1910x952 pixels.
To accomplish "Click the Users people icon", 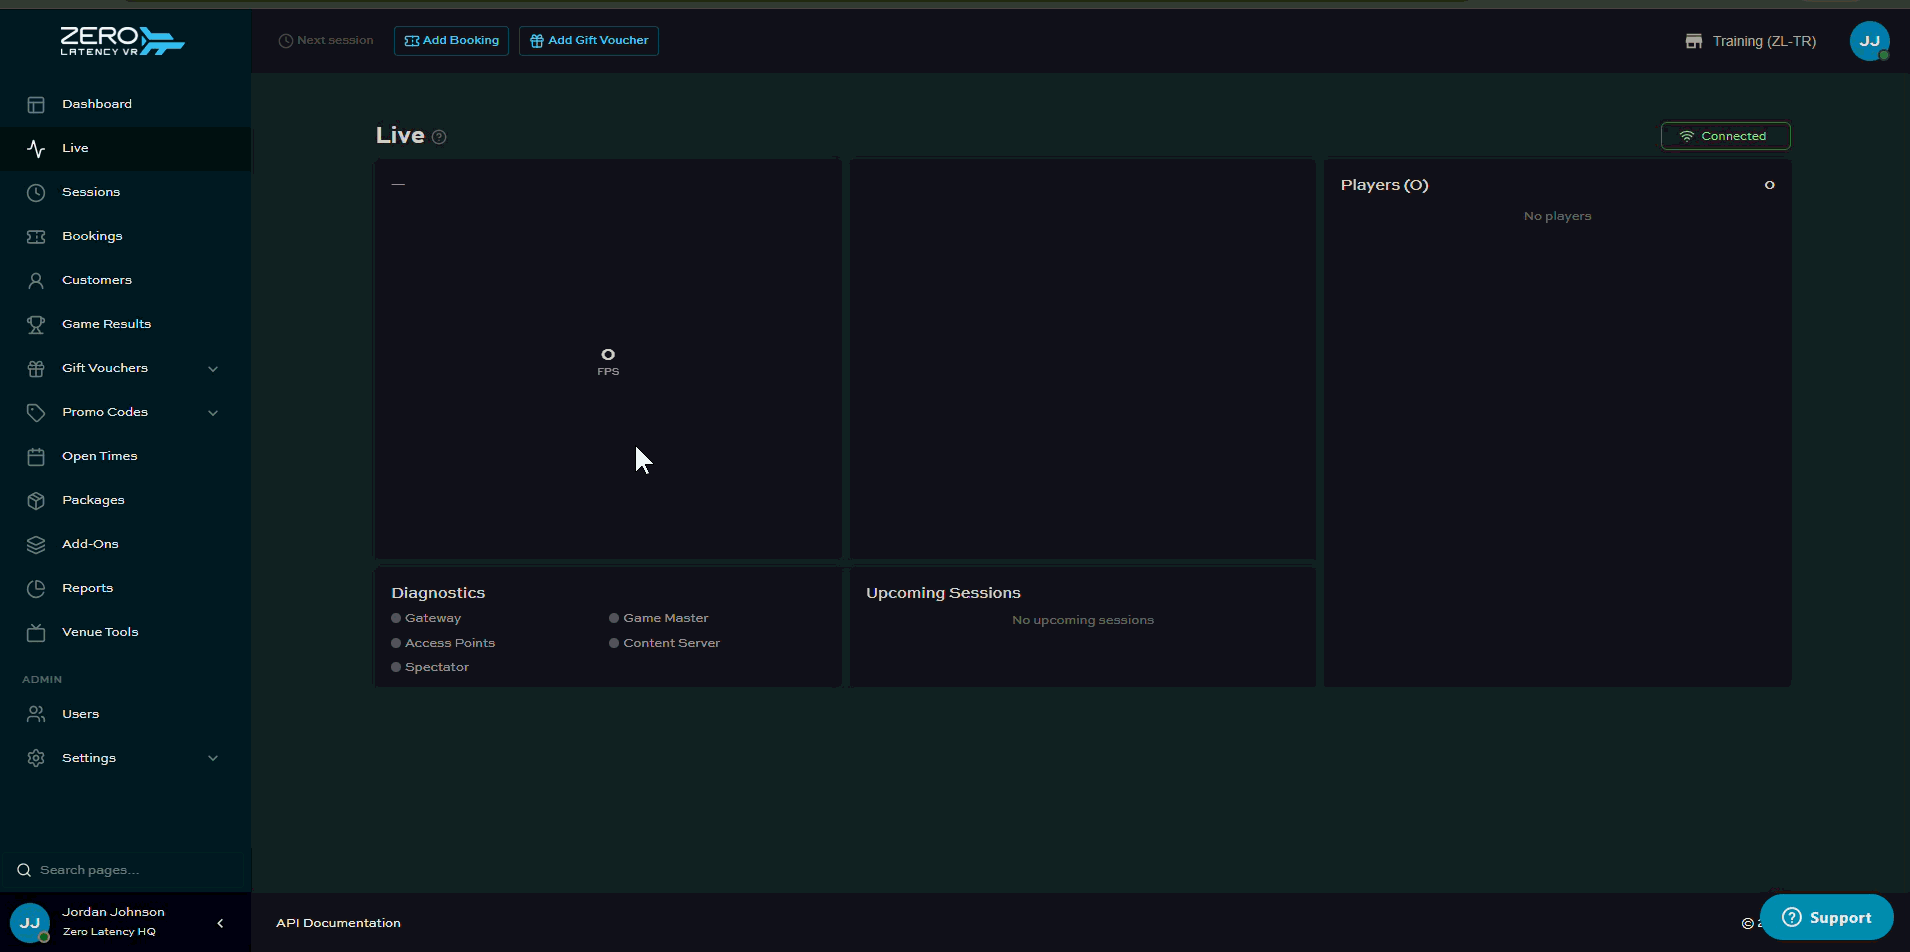I will click(36, 714).
